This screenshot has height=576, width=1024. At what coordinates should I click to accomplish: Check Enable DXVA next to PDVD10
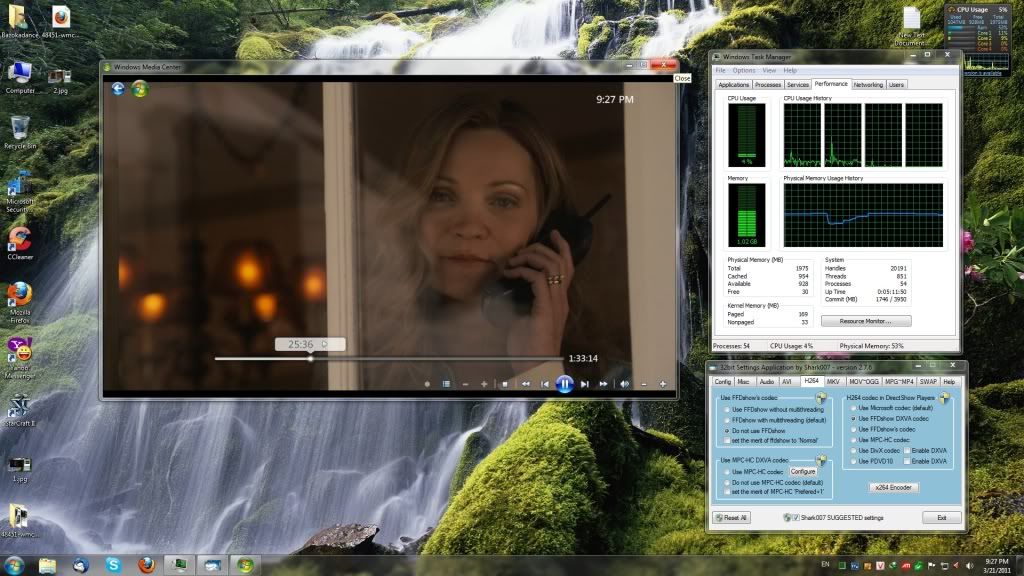point(907,461)
